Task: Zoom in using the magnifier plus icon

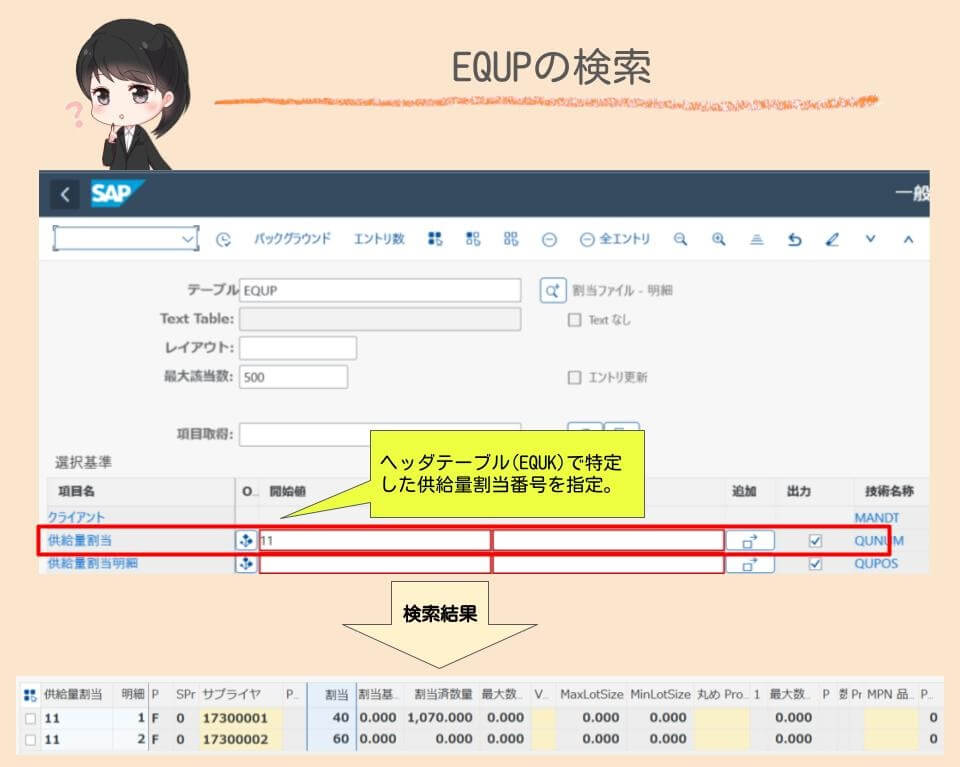Action: [x=718, y=239]
